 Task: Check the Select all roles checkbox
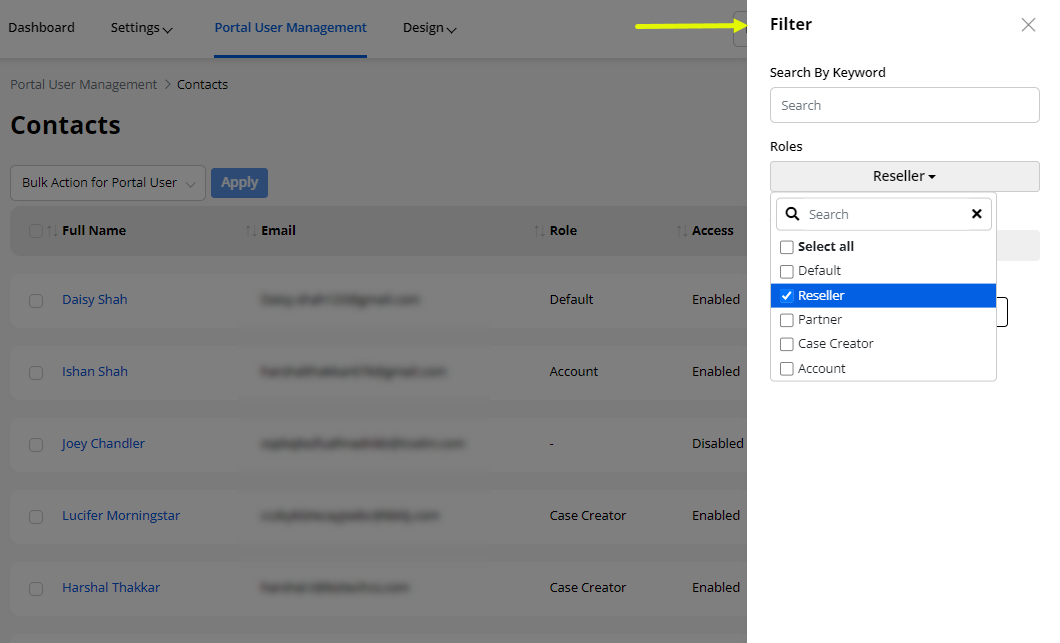[787, 247]
